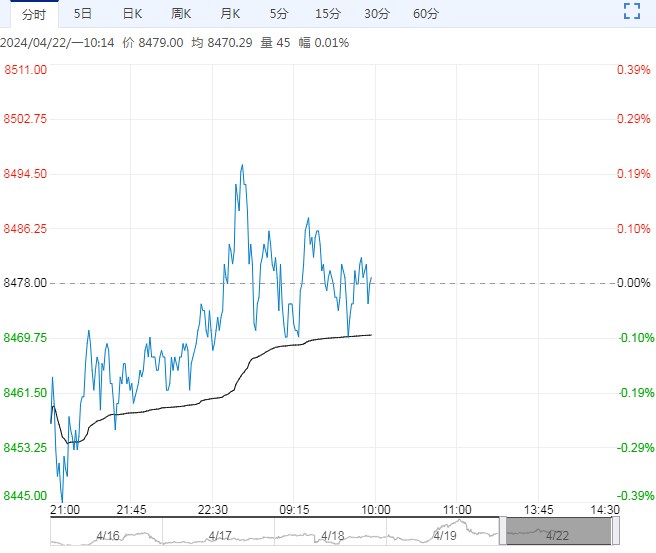Open the 5日 chart tab
Image resolution: width=656 pixels, height=553 pixels.
(84, 13)
